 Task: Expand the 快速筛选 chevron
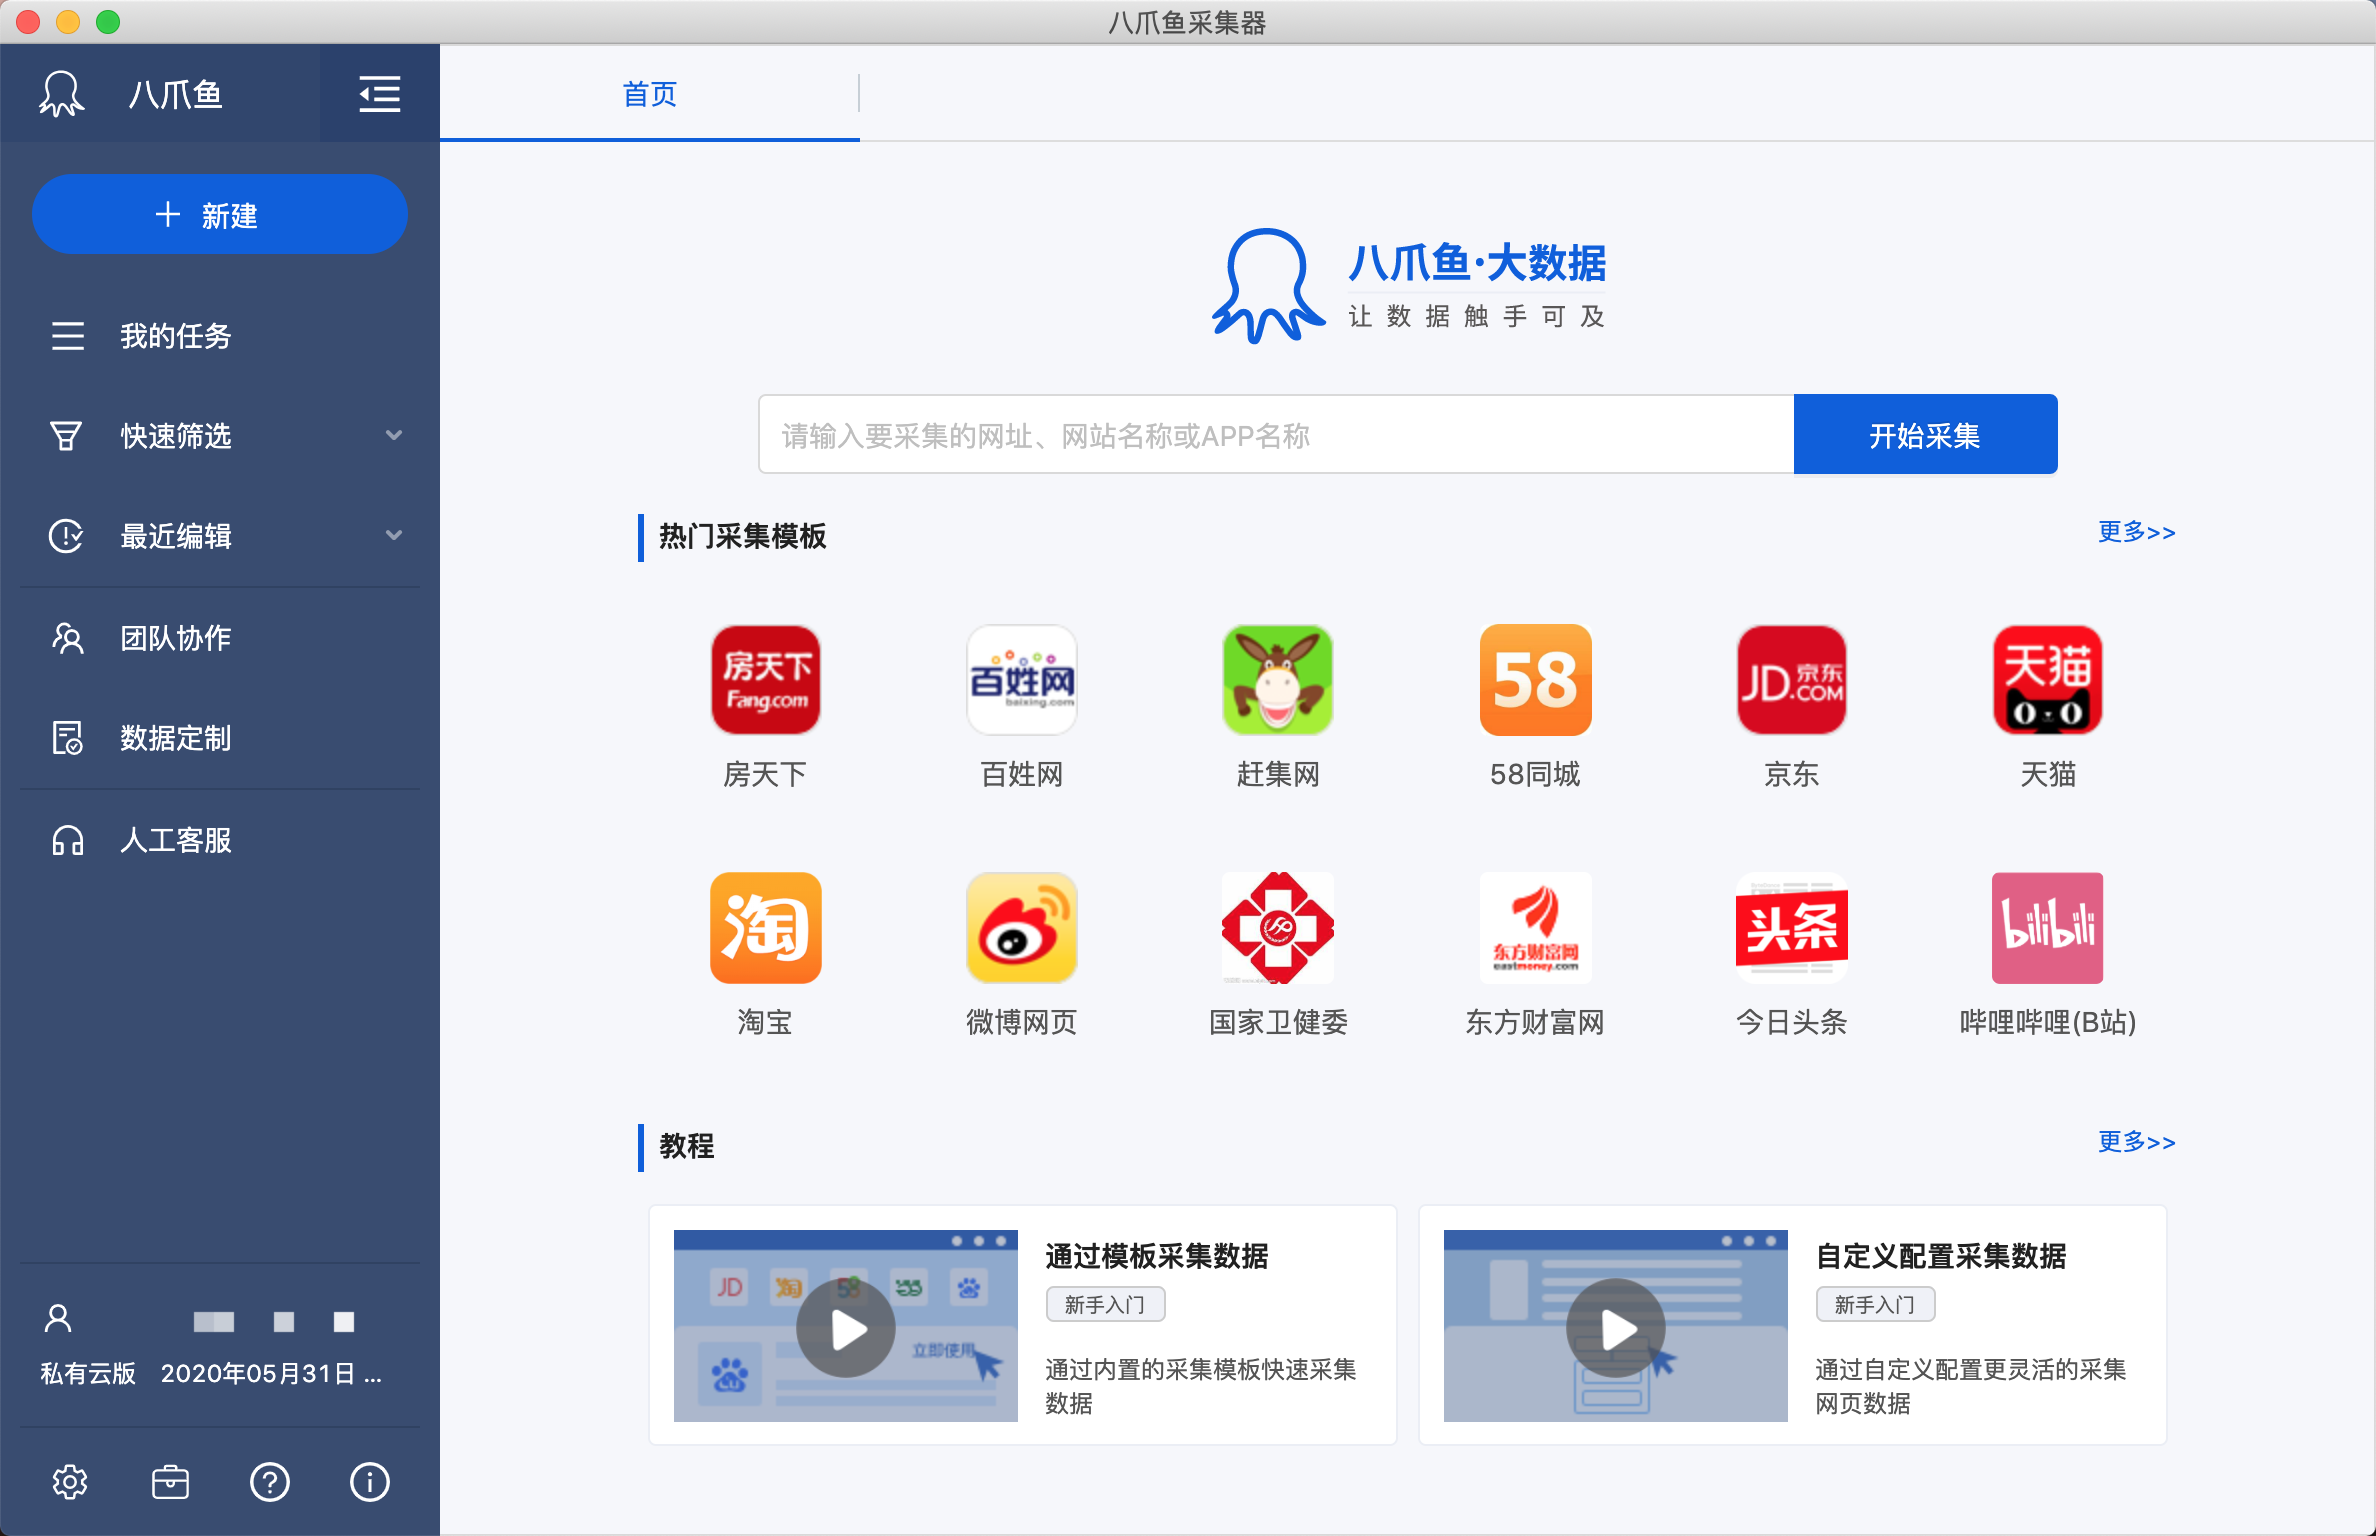(x=394, y=435)
